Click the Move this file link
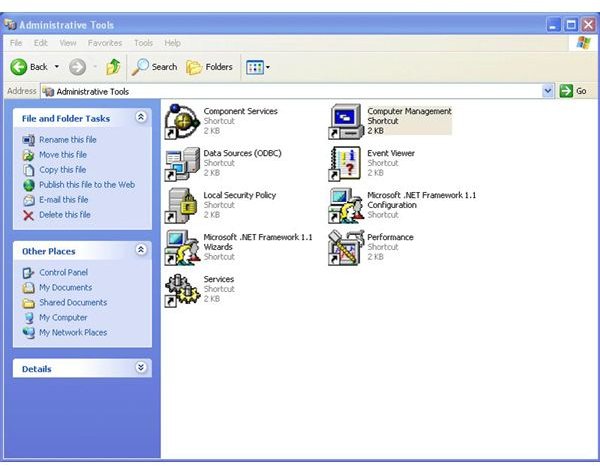The height and width of the screenshot is (466, 600). 63,155
